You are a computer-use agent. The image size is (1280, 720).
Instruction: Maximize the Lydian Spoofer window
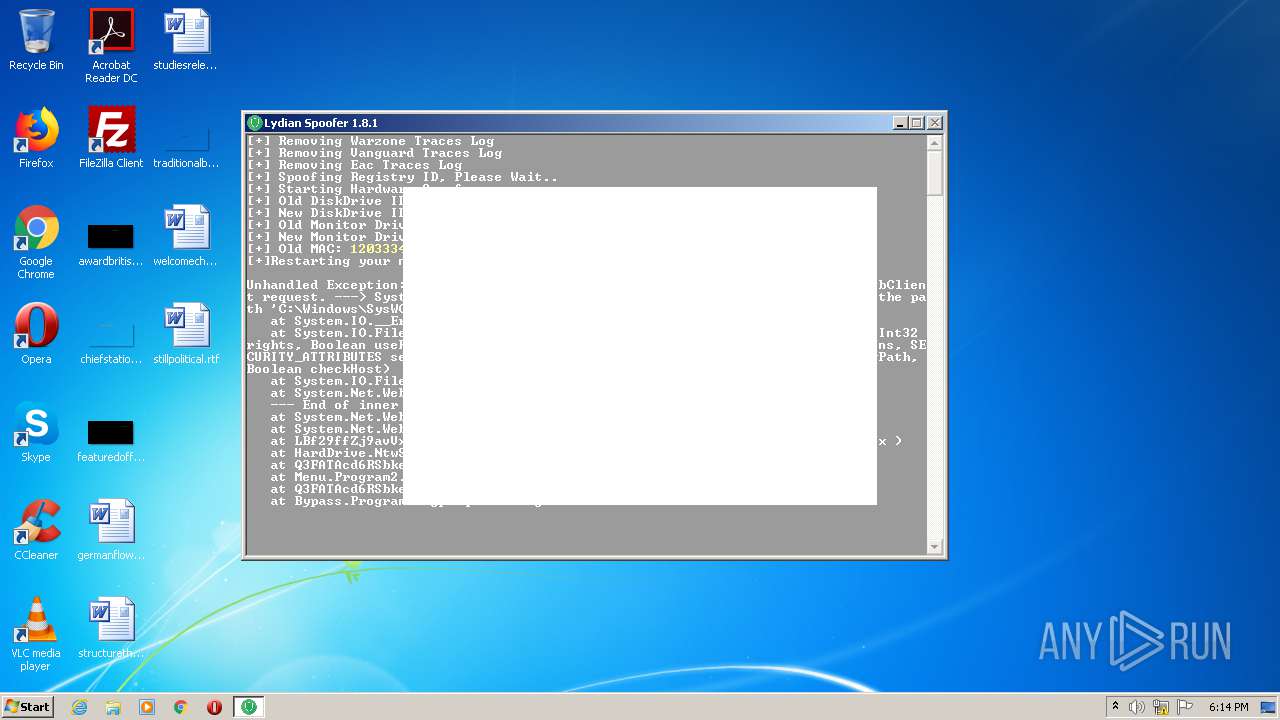click(916, 123)
